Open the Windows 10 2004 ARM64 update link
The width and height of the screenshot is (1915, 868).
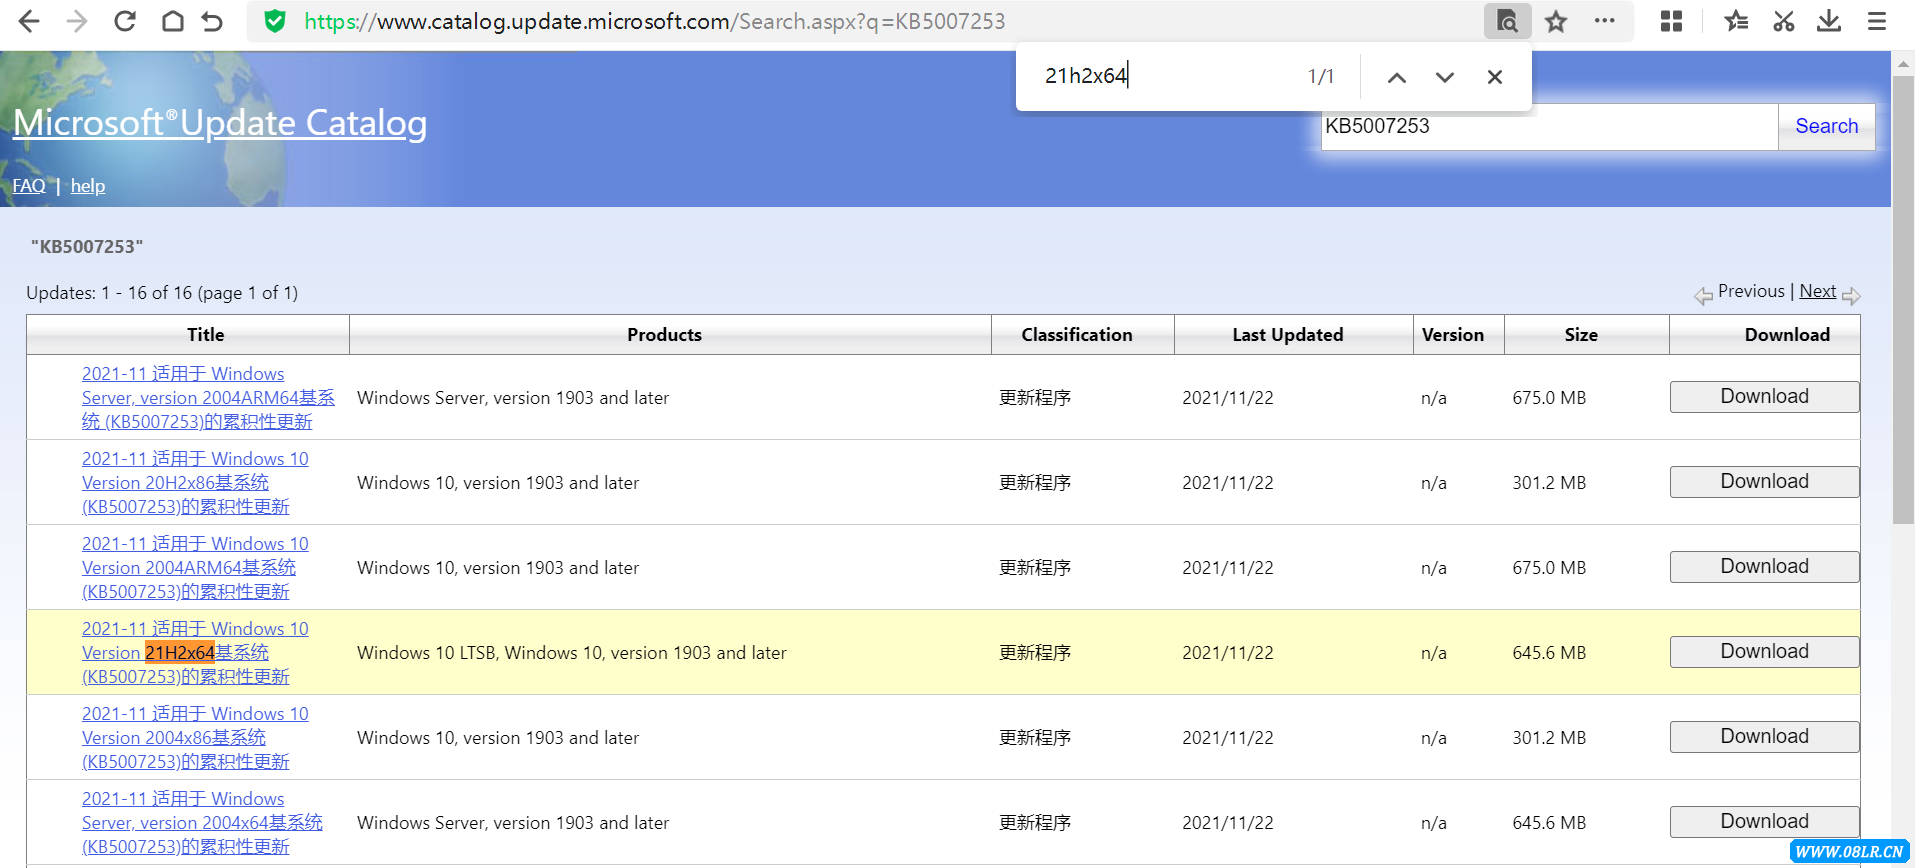195,568
